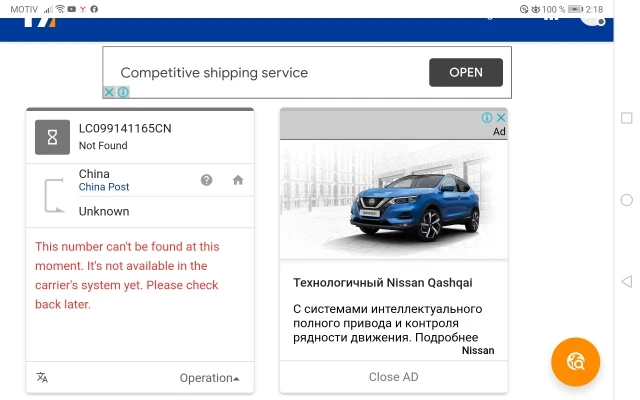This screenshot has height=400, width=640.
Task: Expand the Operation menu
Action: tap(209, 378)
